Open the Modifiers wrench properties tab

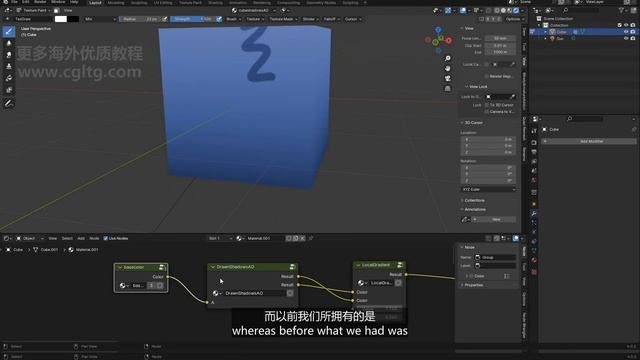point(534,213)
